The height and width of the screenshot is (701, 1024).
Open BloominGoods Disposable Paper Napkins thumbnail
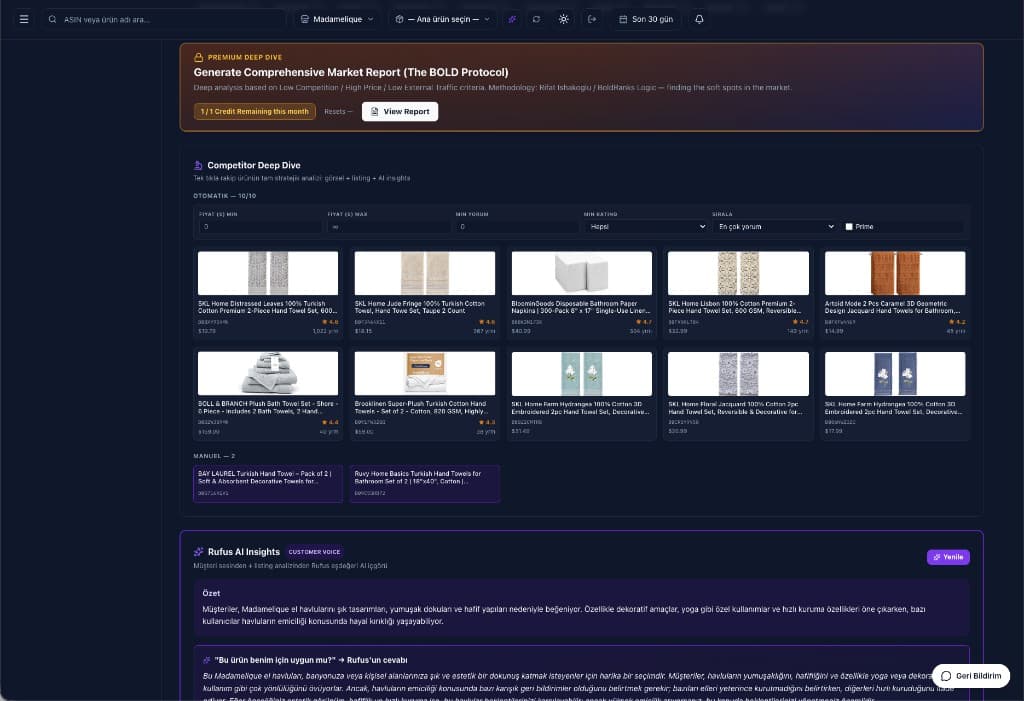(581, 273)
